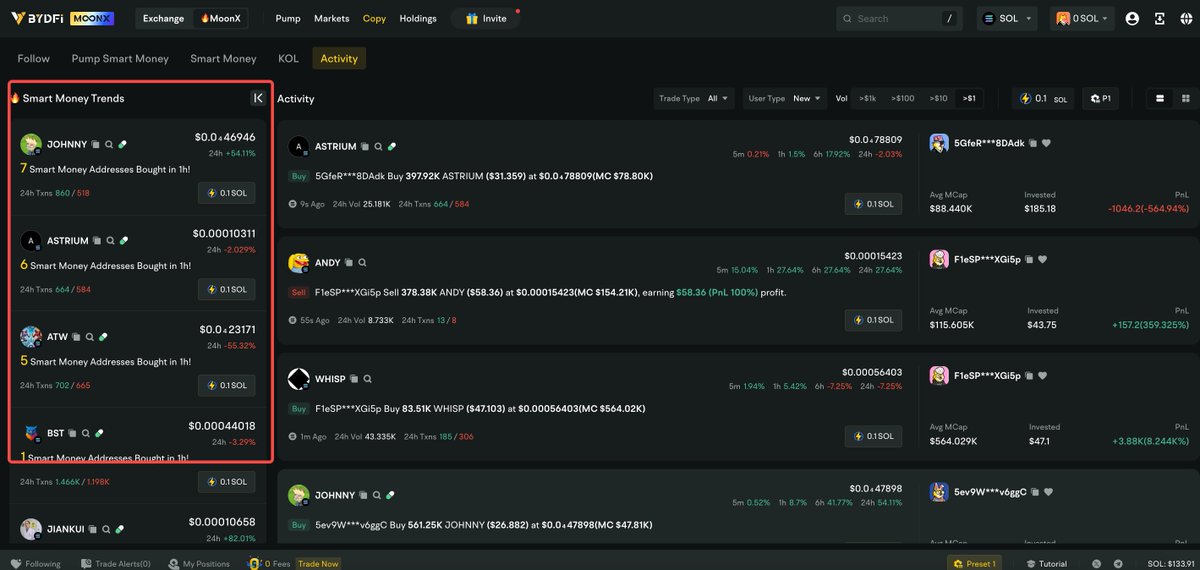Switch to MoonX mode
Image resolution: width=1200 pixels, height=570 pixels.
pyautogui.click(x=220, y=18)
